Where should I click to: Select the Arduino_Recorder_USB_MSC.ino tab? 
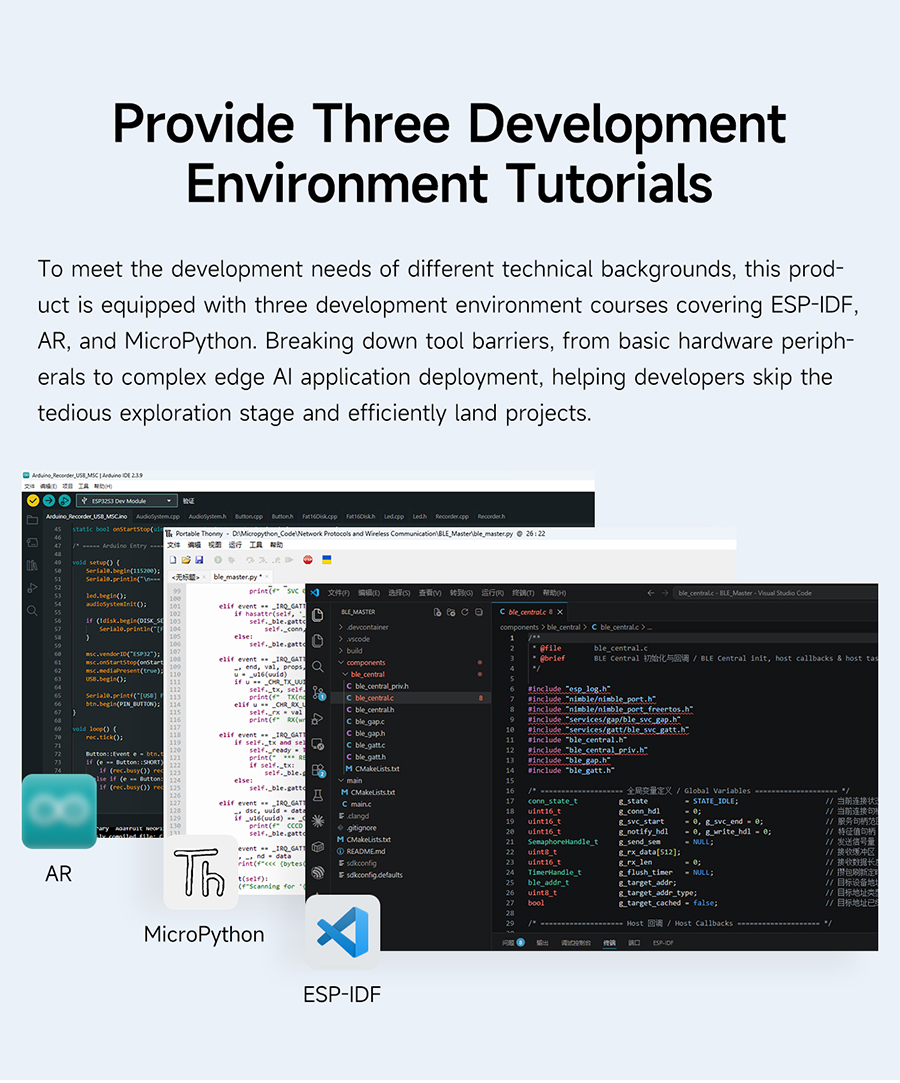click(86, 517)
